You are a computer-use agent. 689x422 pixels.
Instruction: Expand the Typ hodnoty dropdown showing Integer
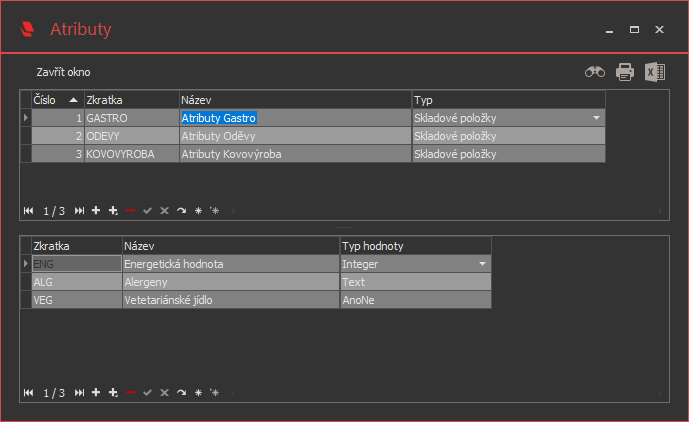(483, 264)
